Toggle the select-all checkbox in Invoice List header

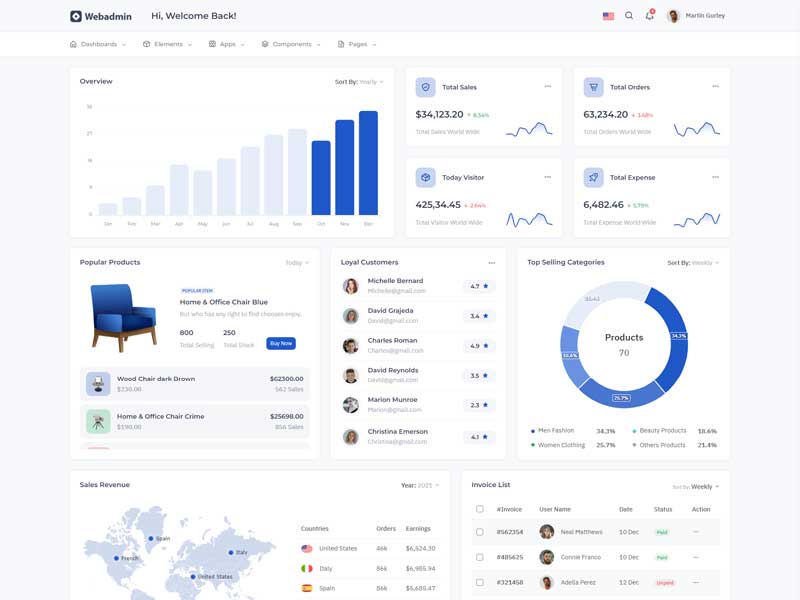pos(480,509)
